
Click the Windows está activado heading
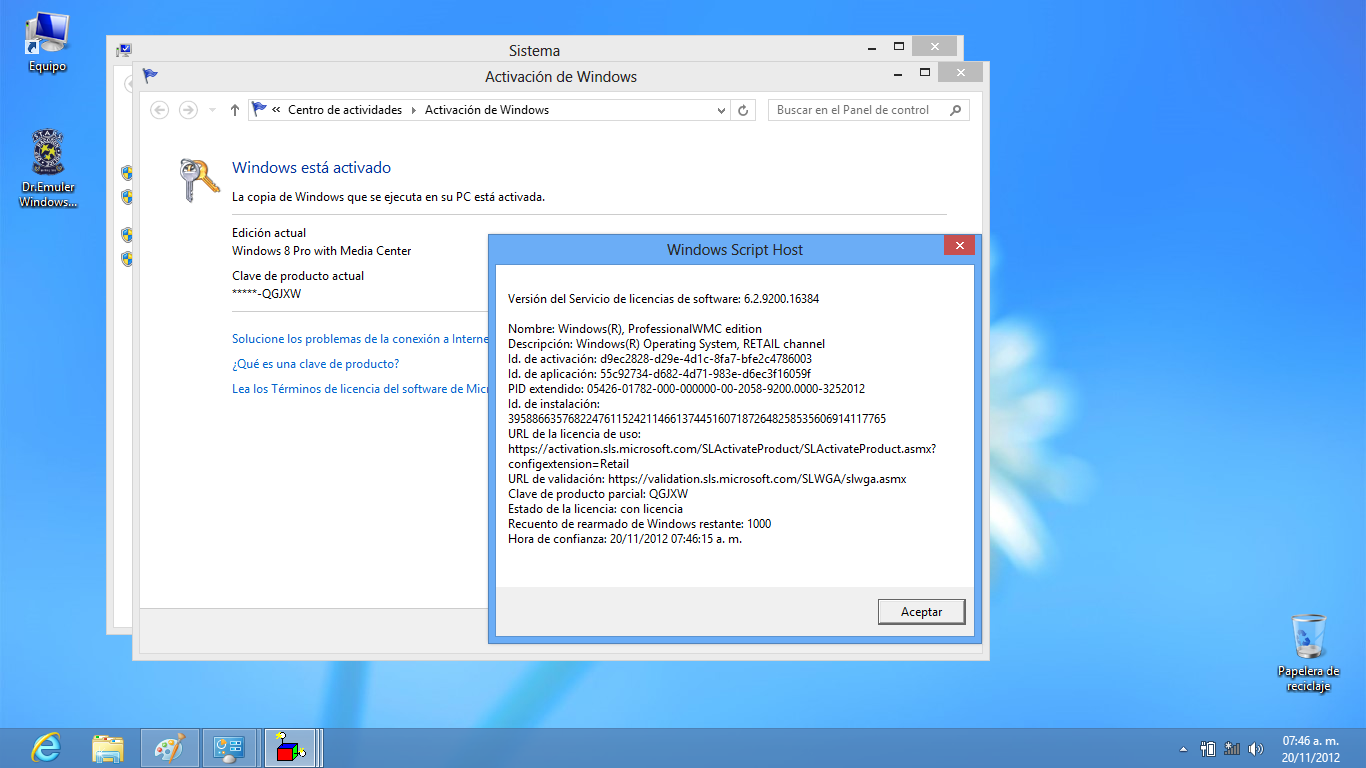pyautogui.click(x=311, y=168)
